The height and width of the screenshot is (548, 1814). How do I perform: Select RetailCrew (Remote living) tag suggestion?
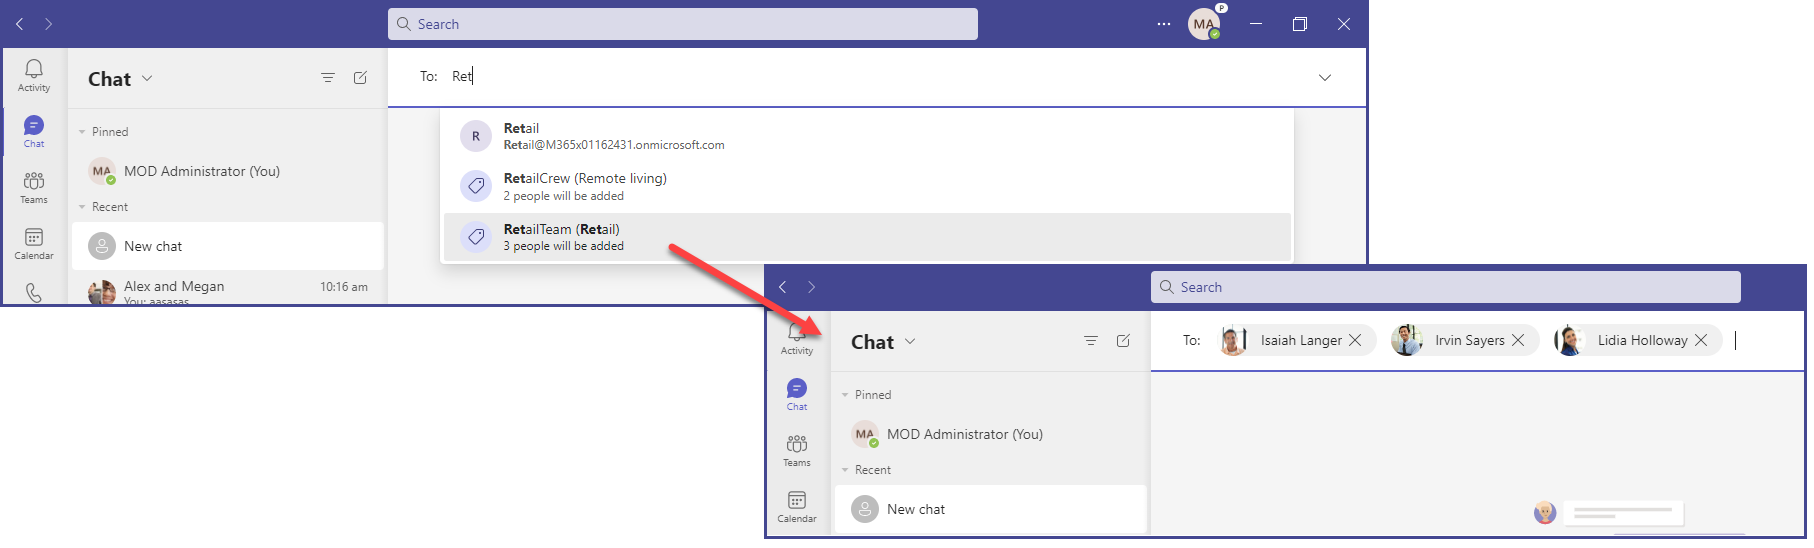[x=585, y=186]
